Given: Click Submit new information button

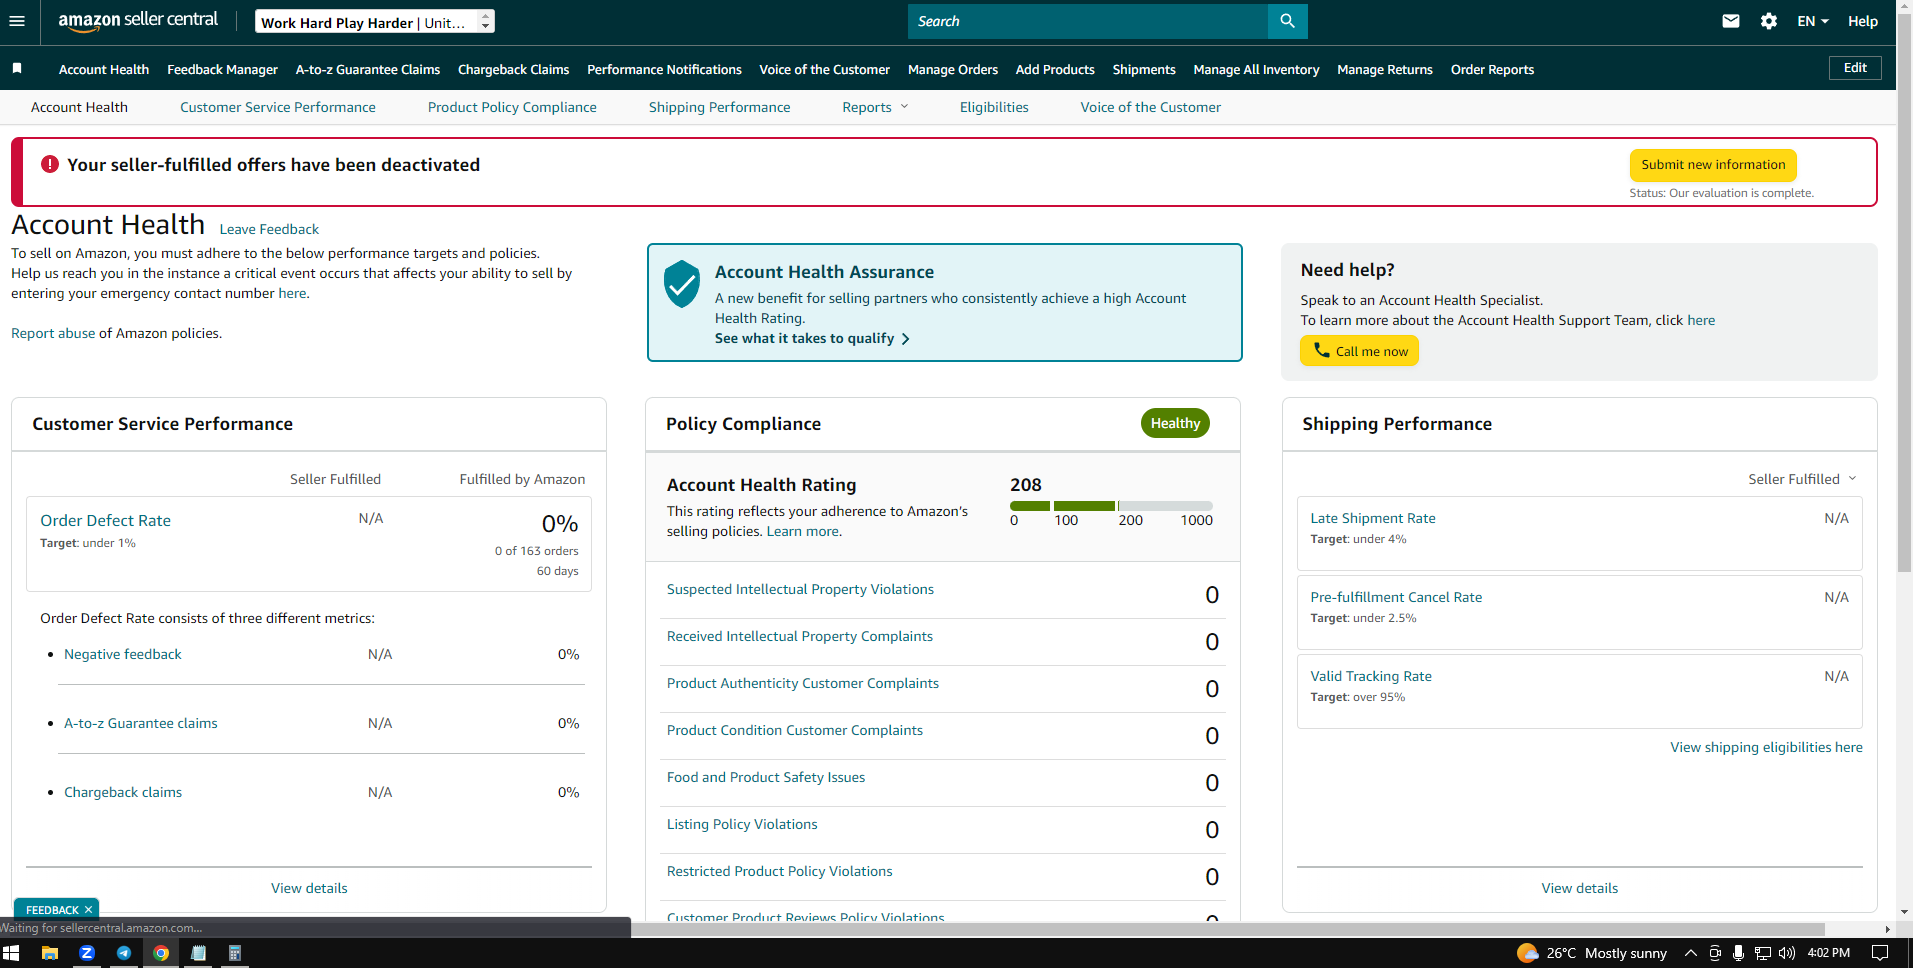Looking at the screenshot, I should pos(1713,165).
